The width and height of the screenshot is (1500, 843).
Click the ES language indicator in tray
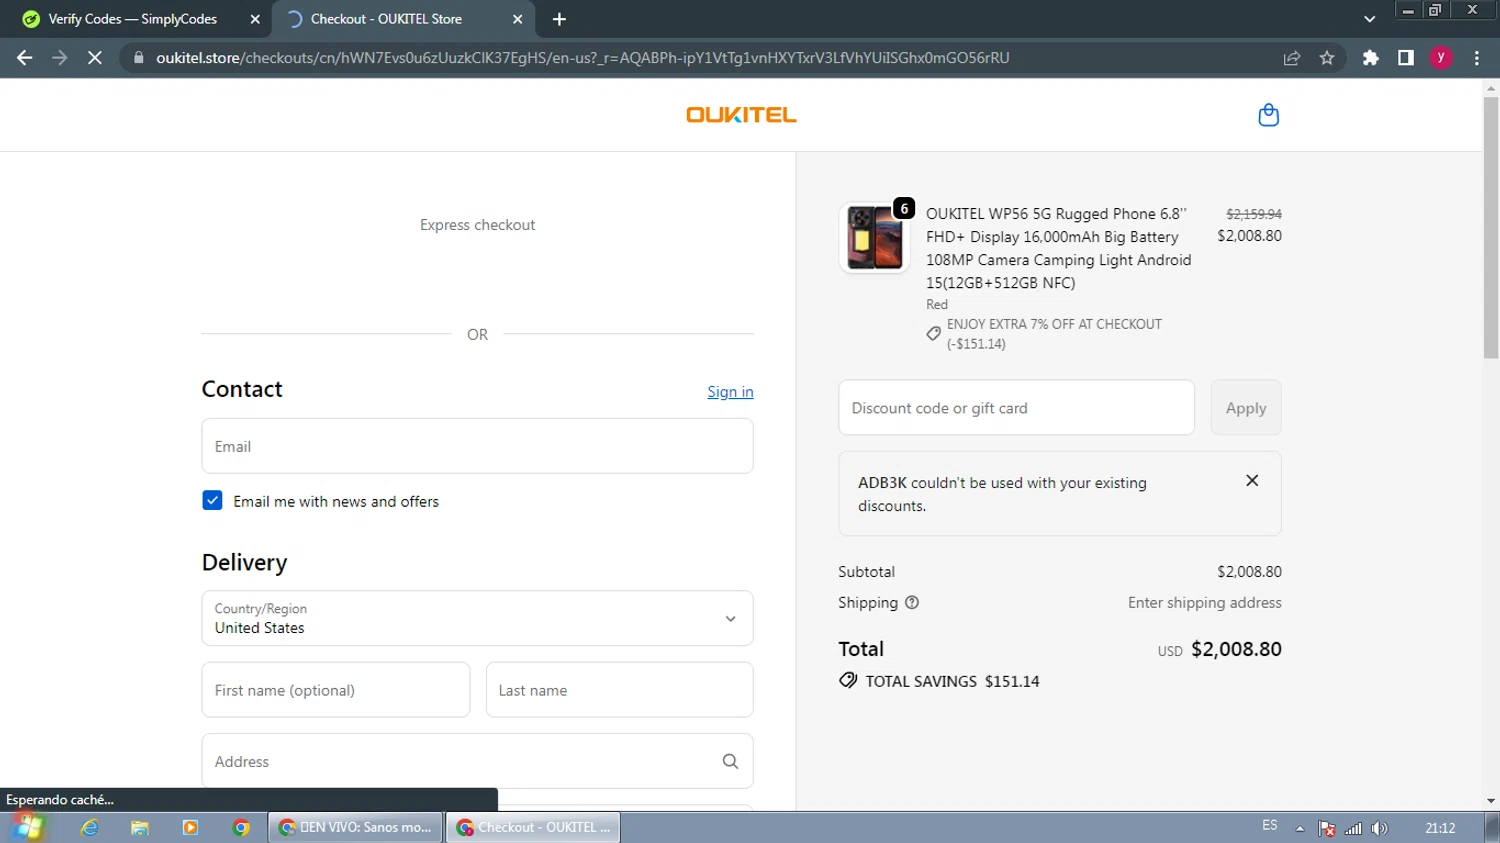pyautogui.click(x=1269, y=826)
